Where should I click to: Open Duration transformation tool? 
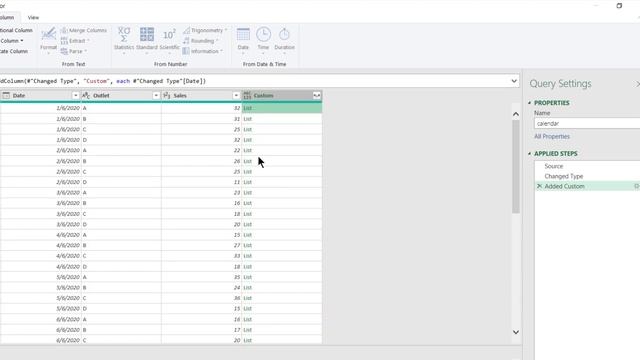(284, 39)
